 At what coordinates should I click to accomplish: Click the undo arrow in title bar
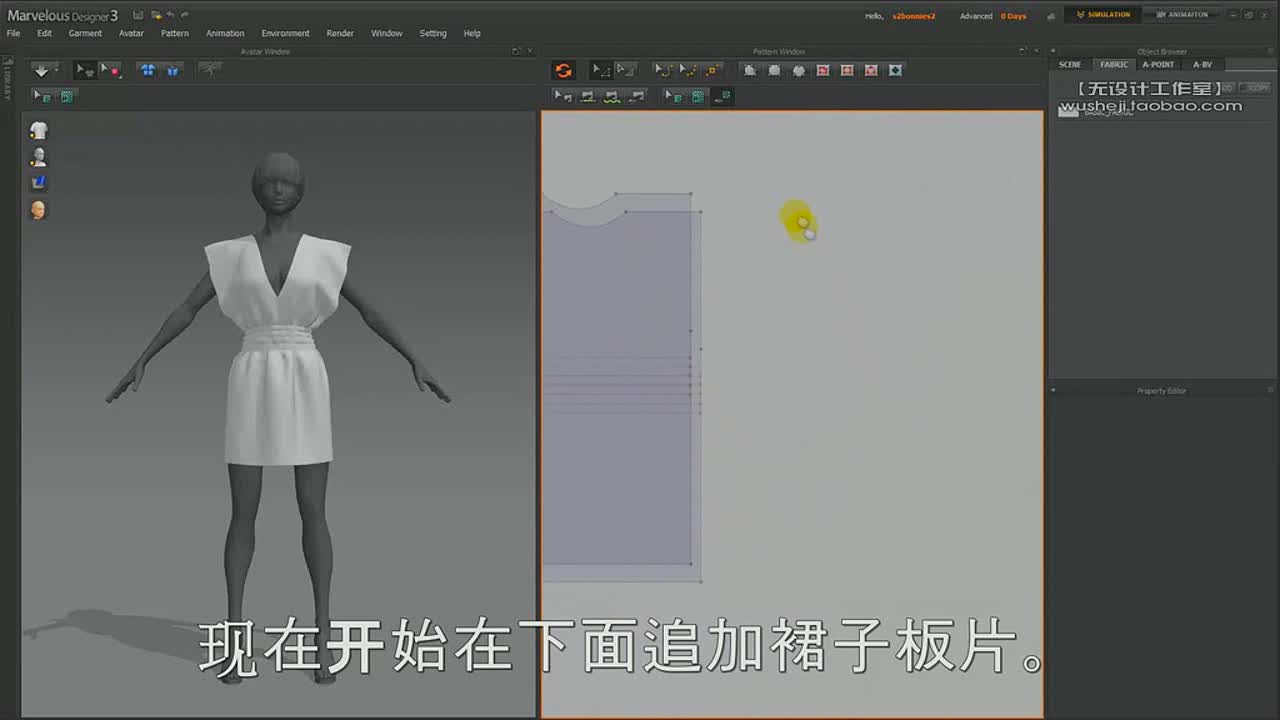(x=171, y=15)
